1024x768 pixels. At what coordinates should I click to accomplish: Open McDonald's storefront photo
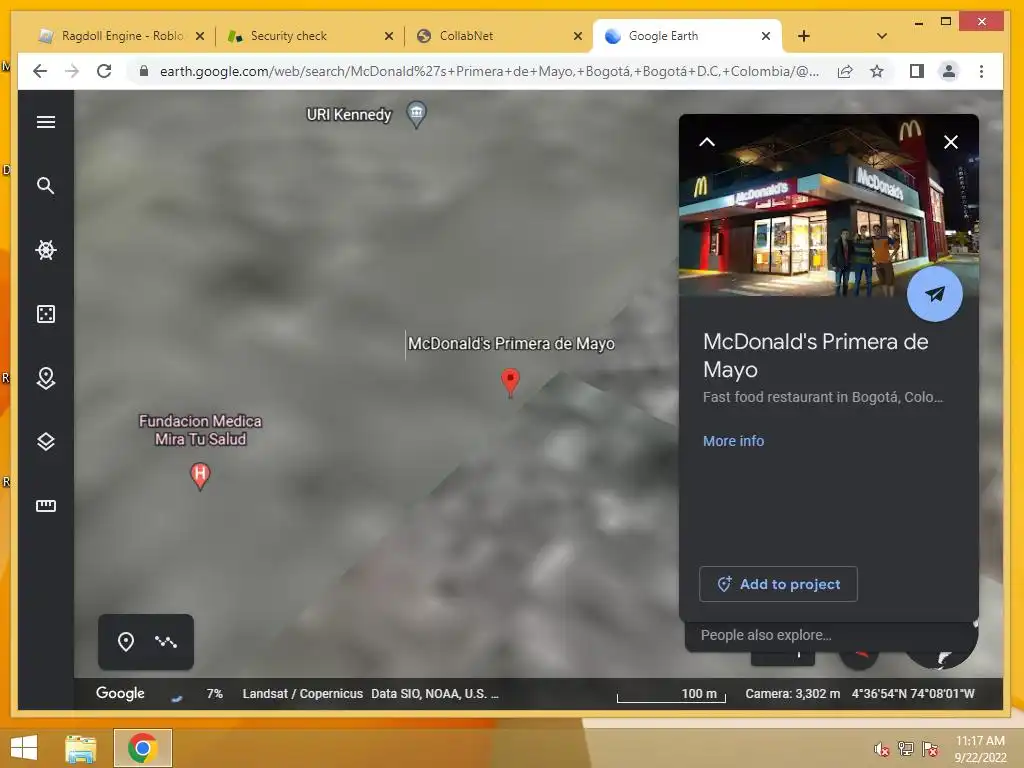point(828,206)
